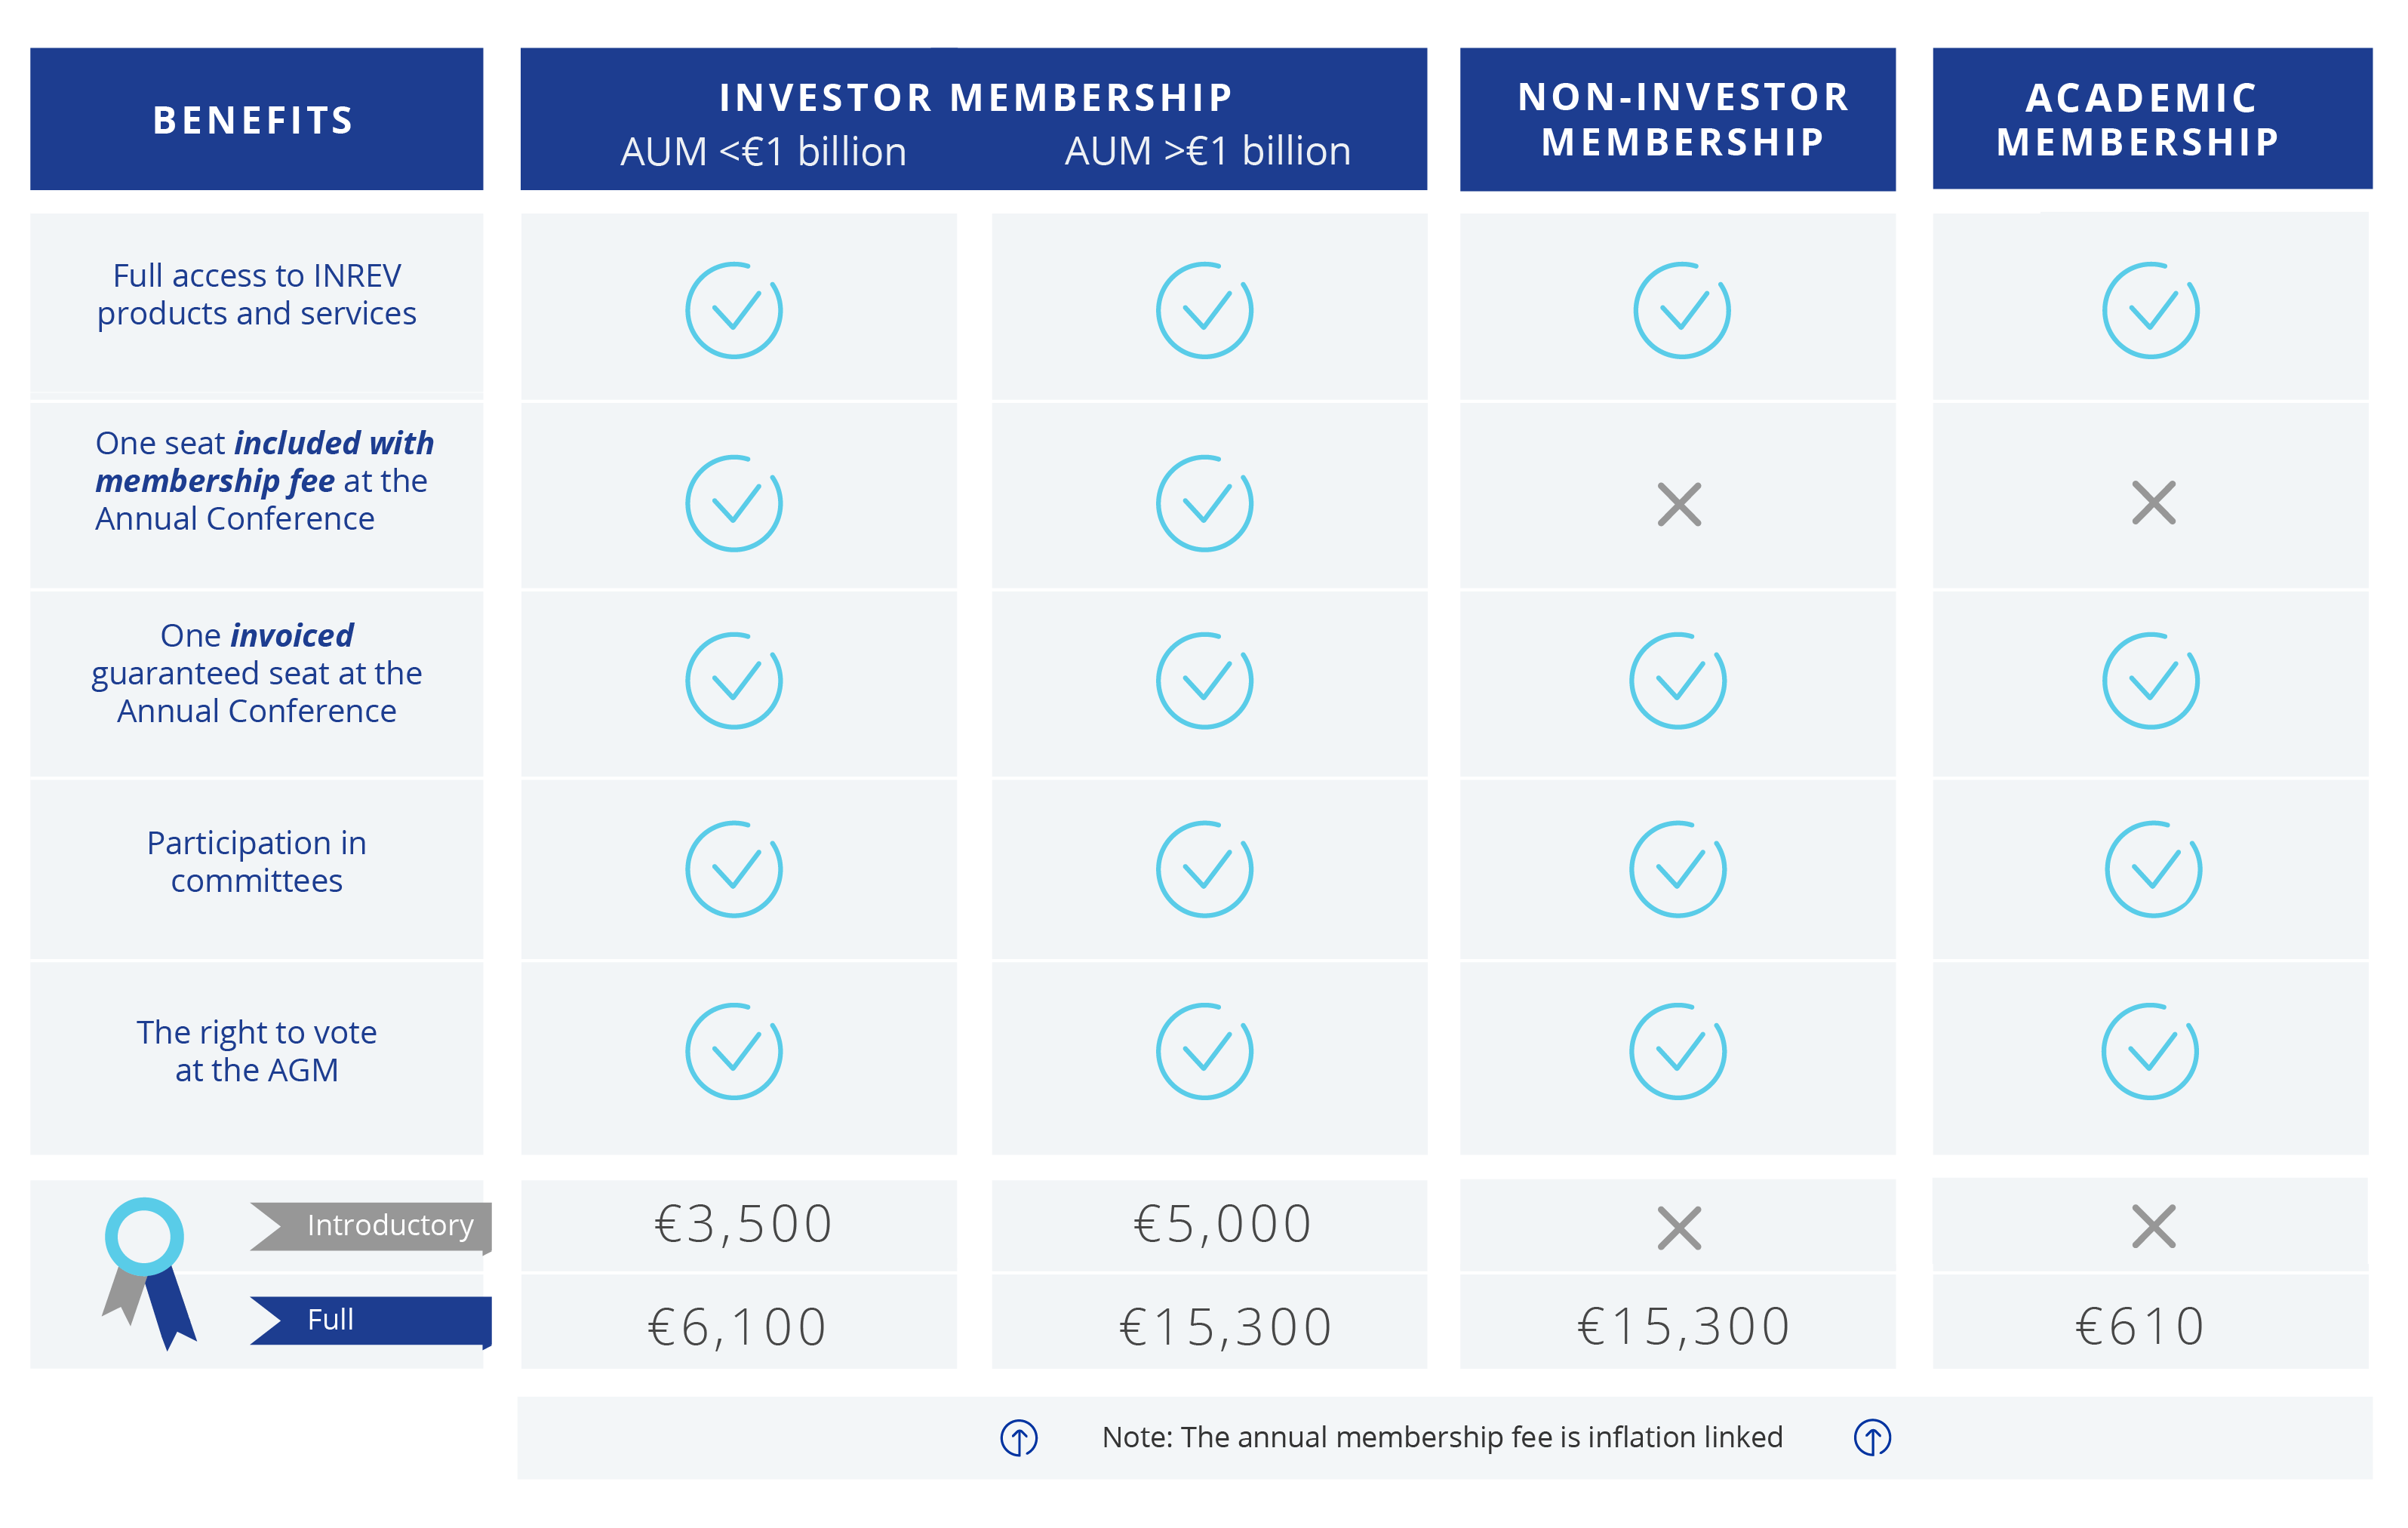Click the left up-arrow icon beside the note

click(1019, 1438)
